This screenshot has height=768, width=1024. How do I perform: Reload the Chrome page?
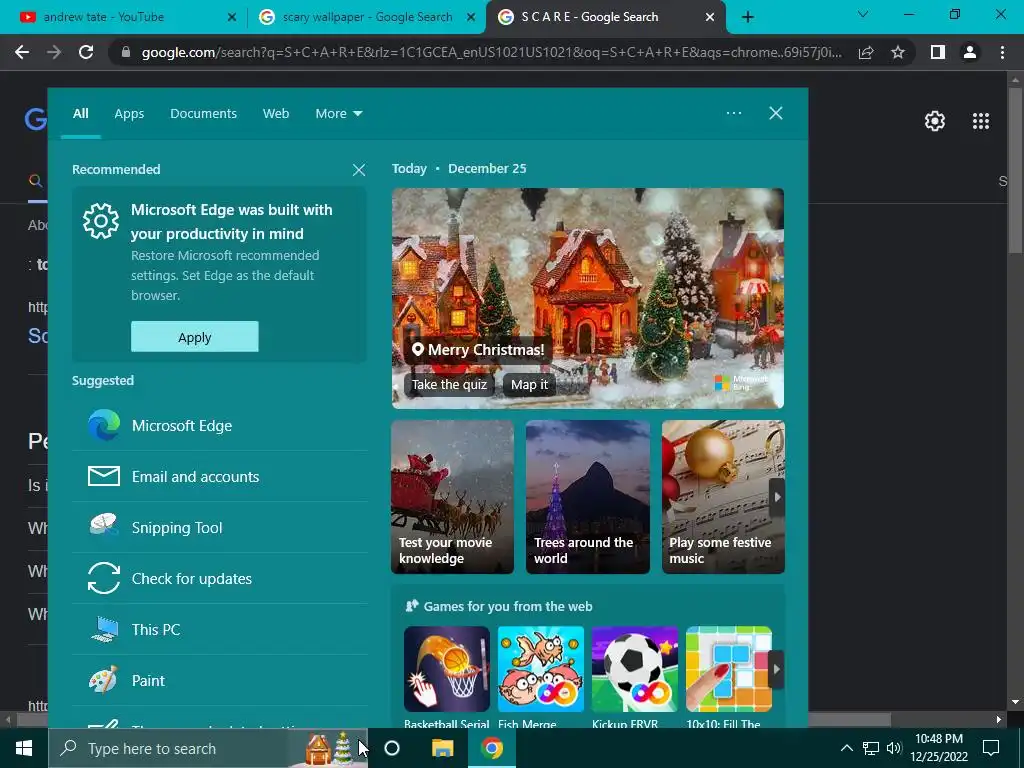point(86,52)
